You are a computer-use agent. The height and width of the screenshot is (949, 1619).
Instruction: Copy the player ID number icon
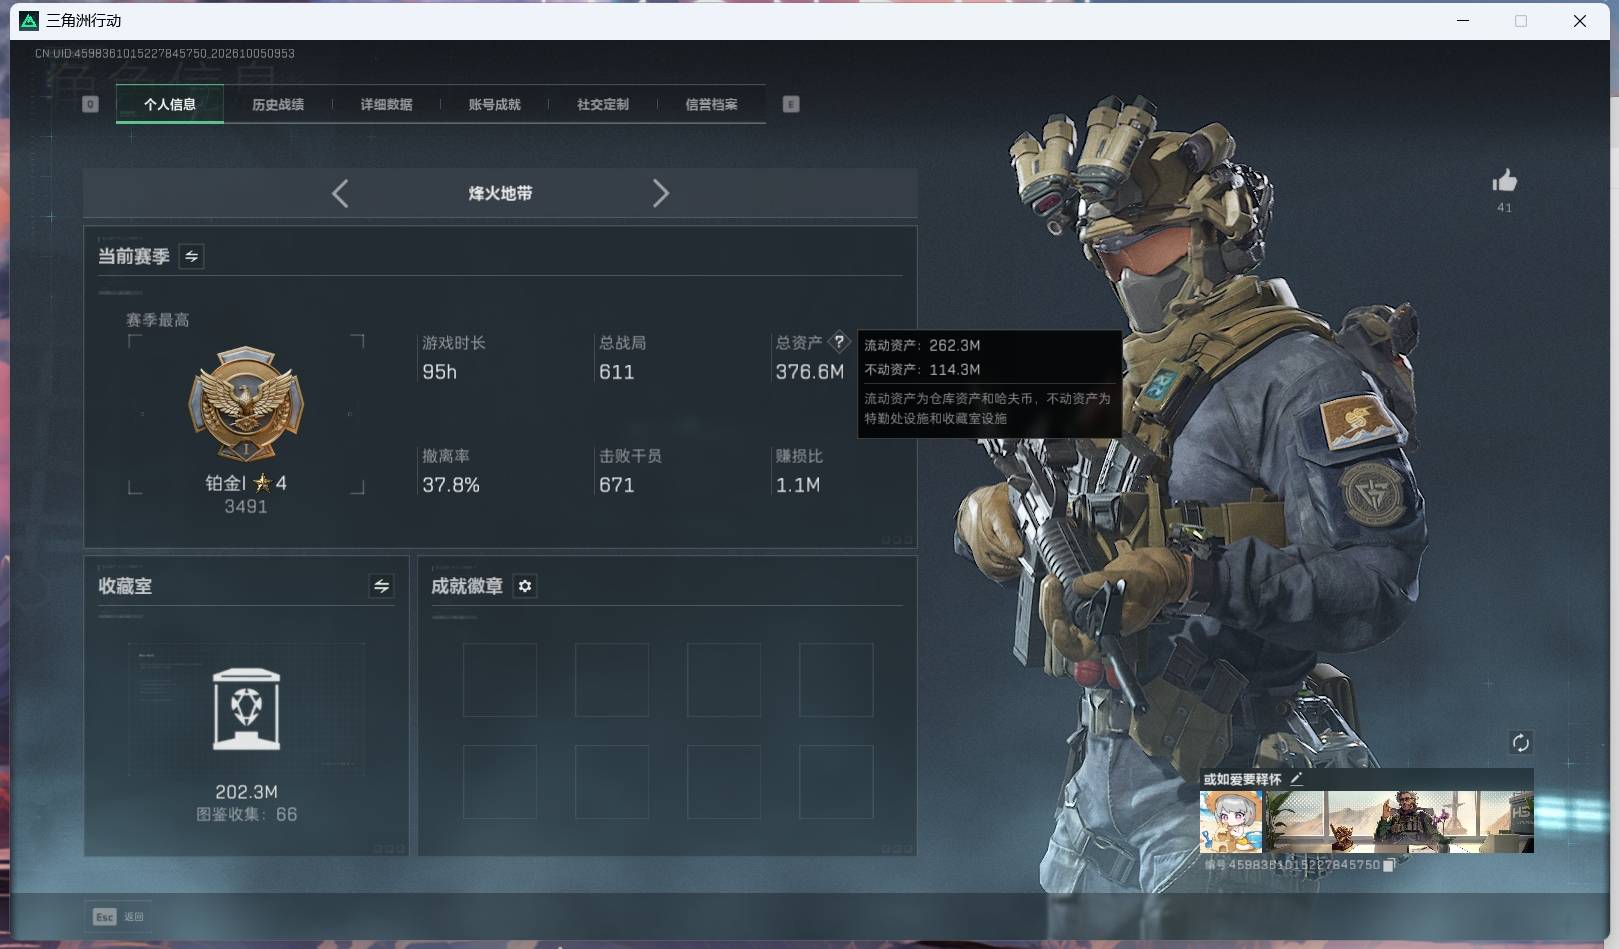1388,865
